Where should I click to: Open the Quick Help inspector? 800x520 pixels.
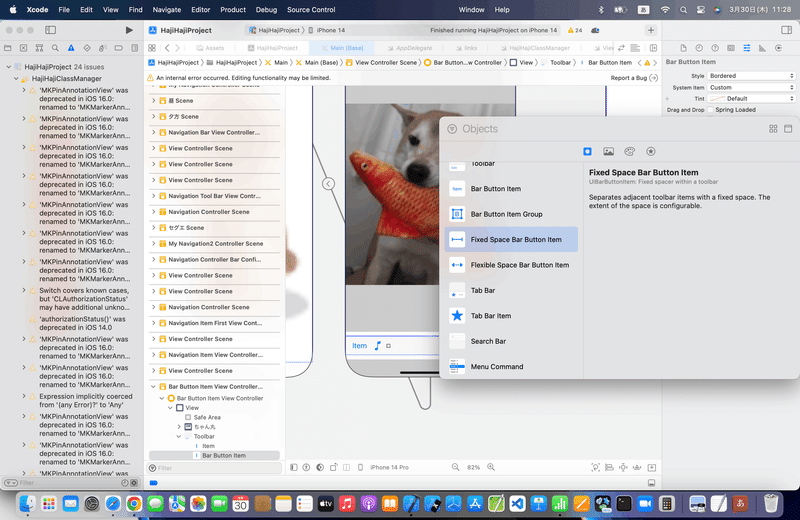tap(715, 48)
